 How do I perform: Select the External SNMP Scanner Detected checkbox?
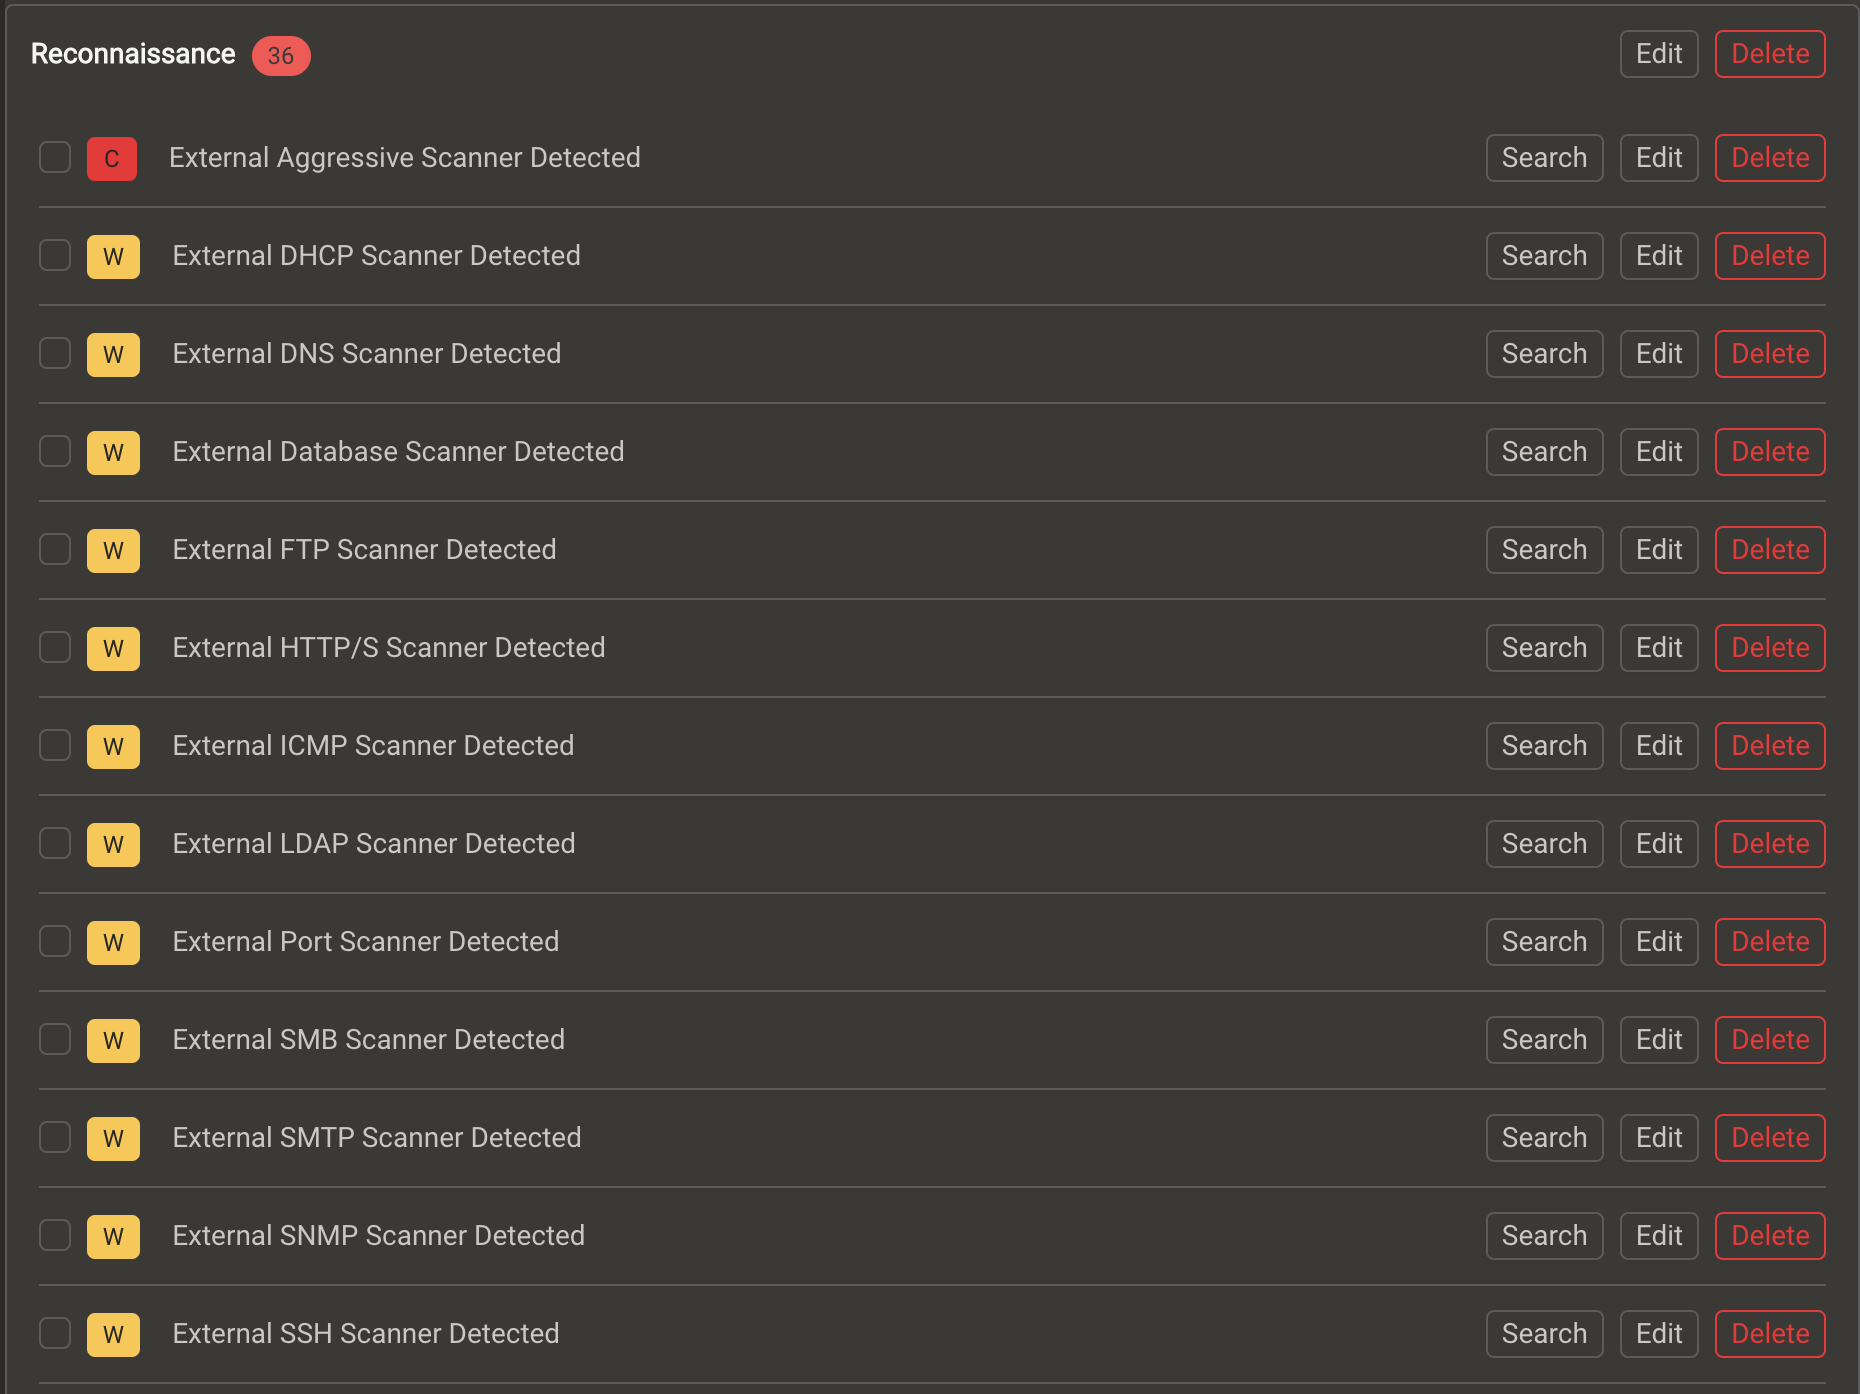pyautogui.click(x=55, y=1235)
